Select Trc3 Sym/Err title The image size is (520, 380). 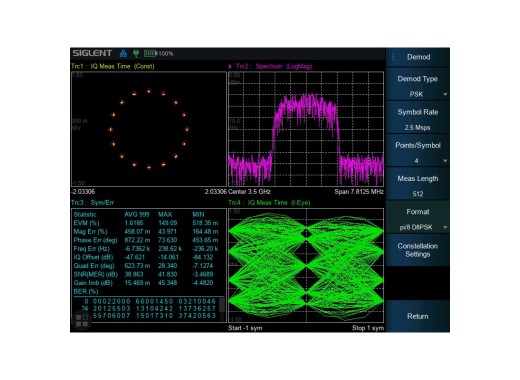click(92, 203)
